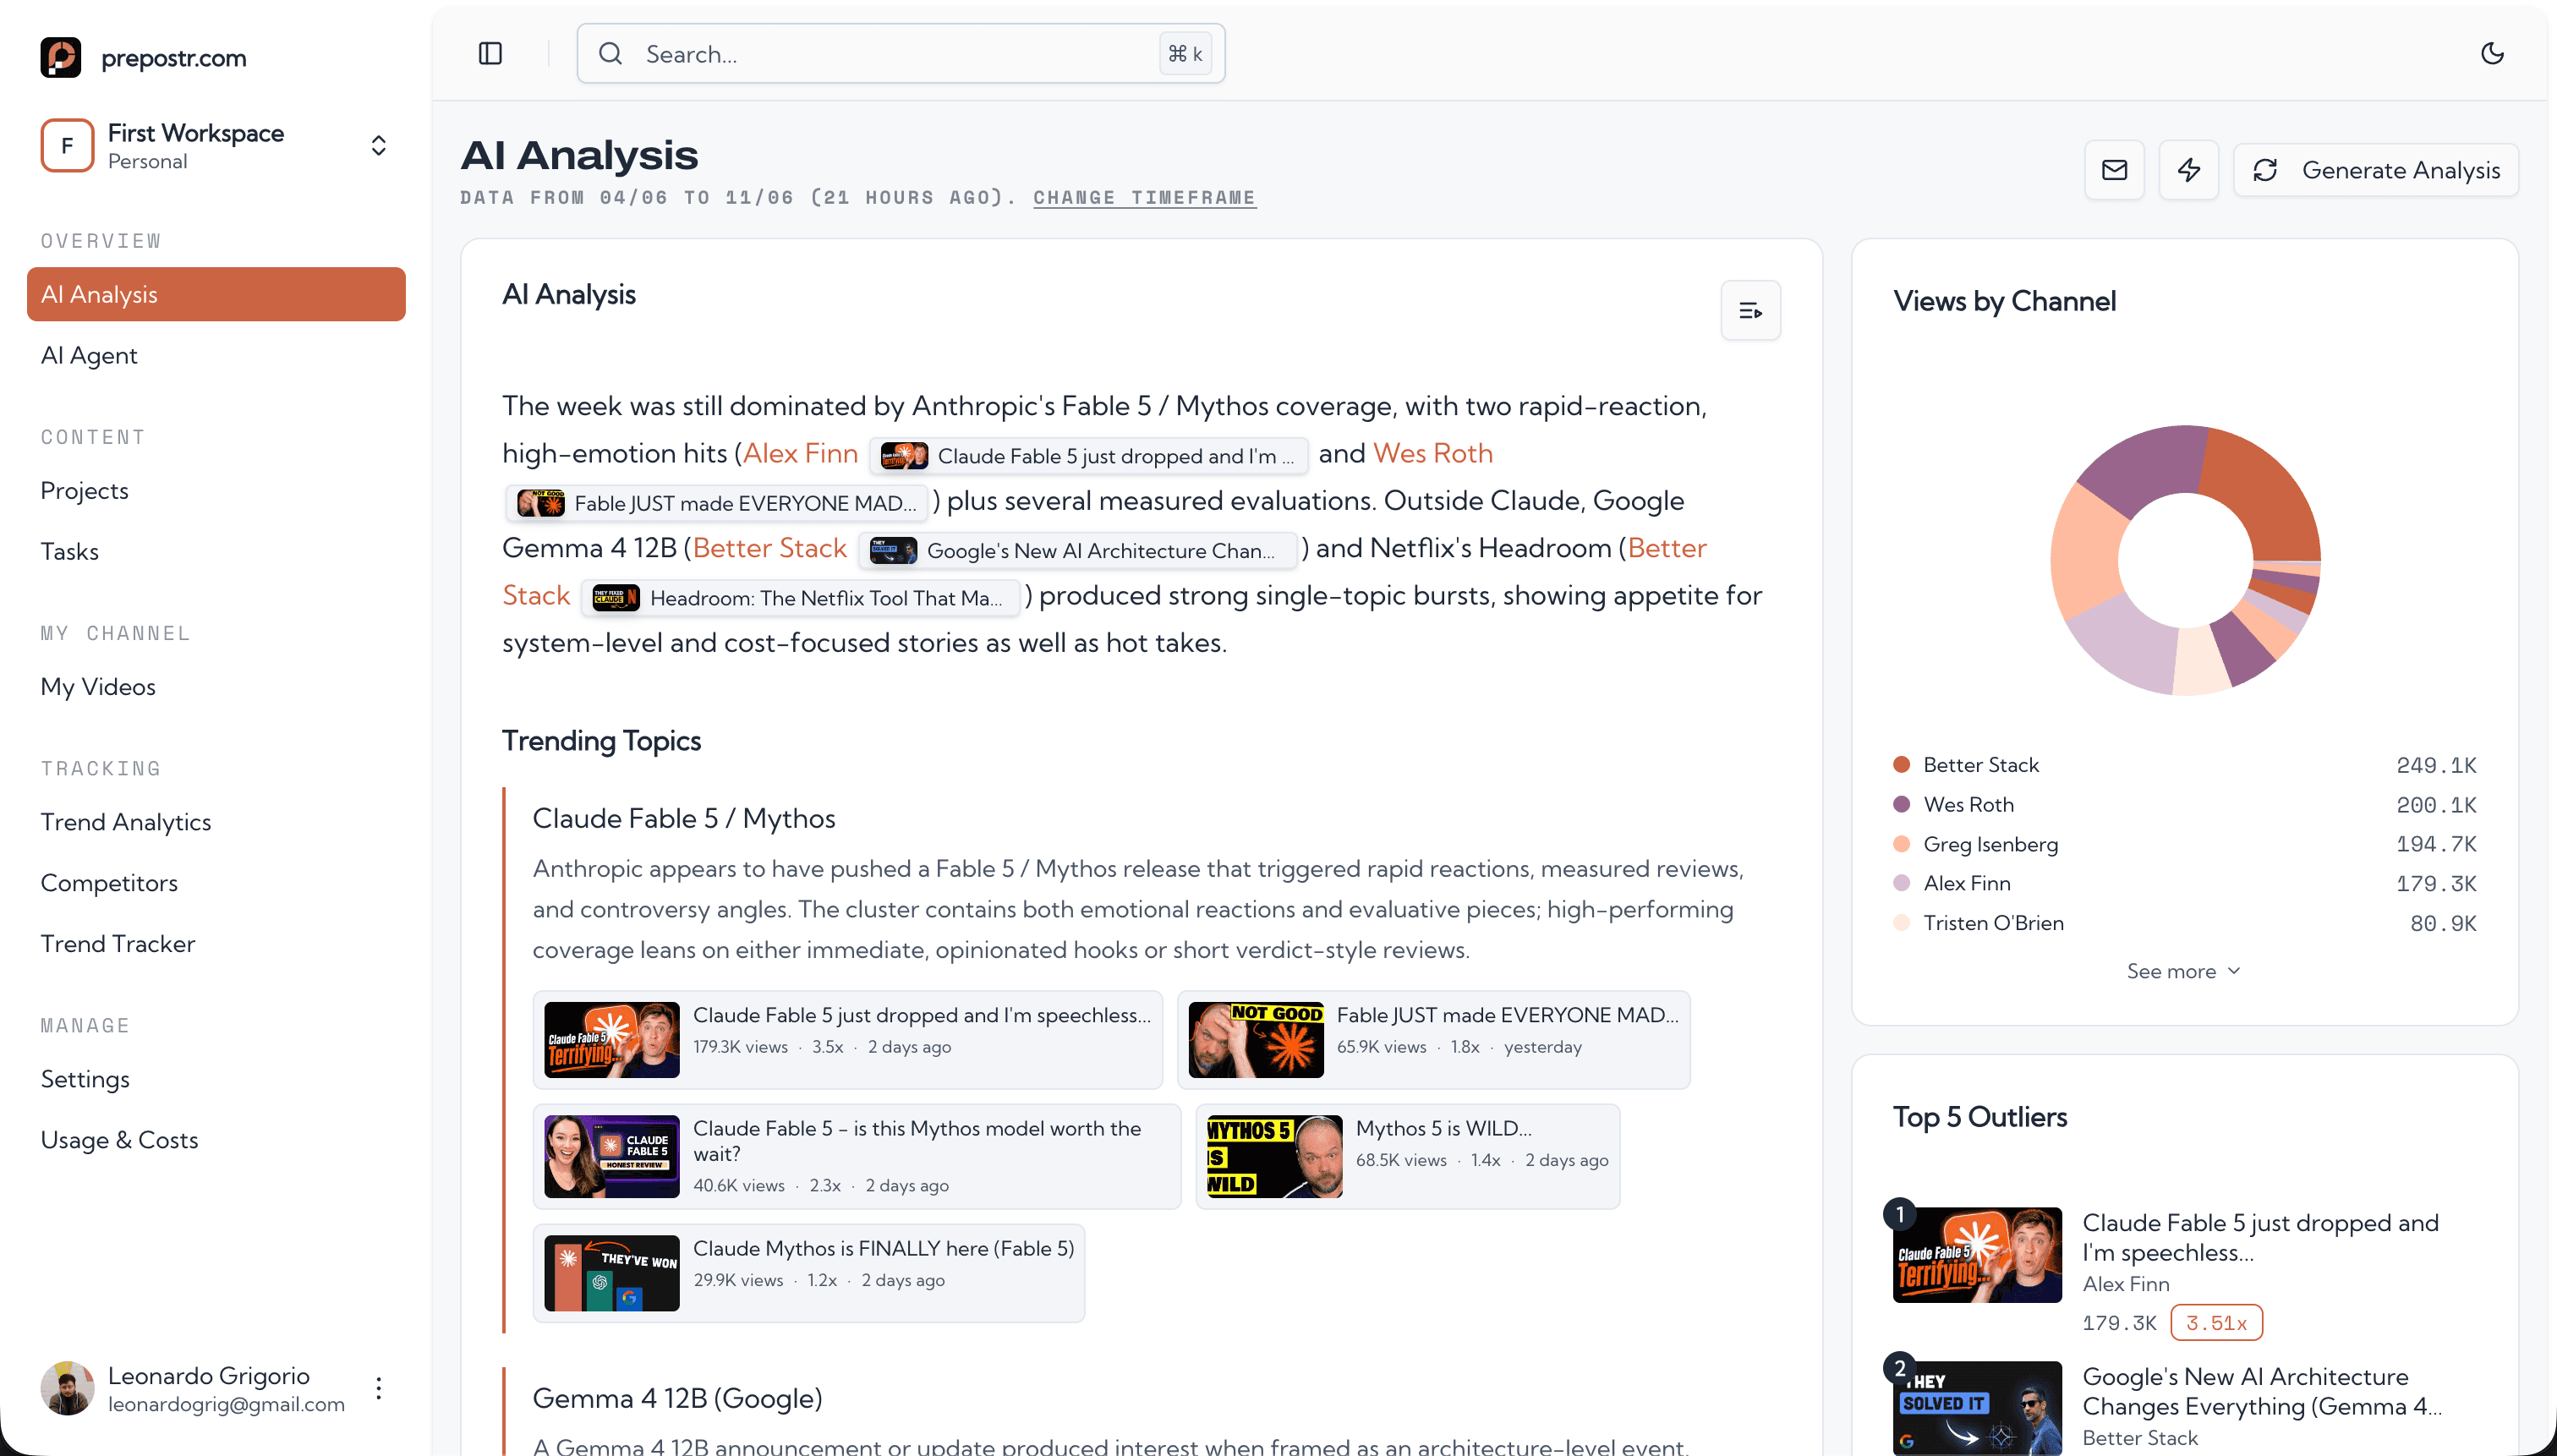The height and width of the screenshot is (1456, 2557).
Task: Click Gemma 4 12B (Google) topic heading
Action: point(677,1398)
